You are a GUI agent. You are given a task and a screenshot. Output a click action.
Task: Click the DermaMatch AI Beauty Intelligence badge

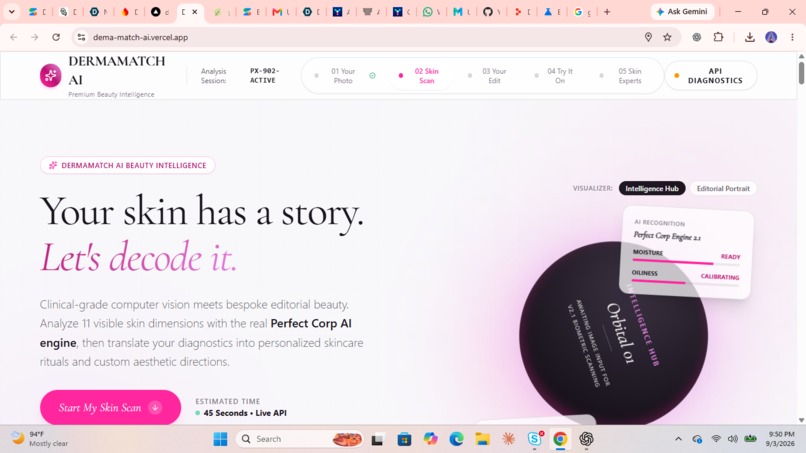127,165
